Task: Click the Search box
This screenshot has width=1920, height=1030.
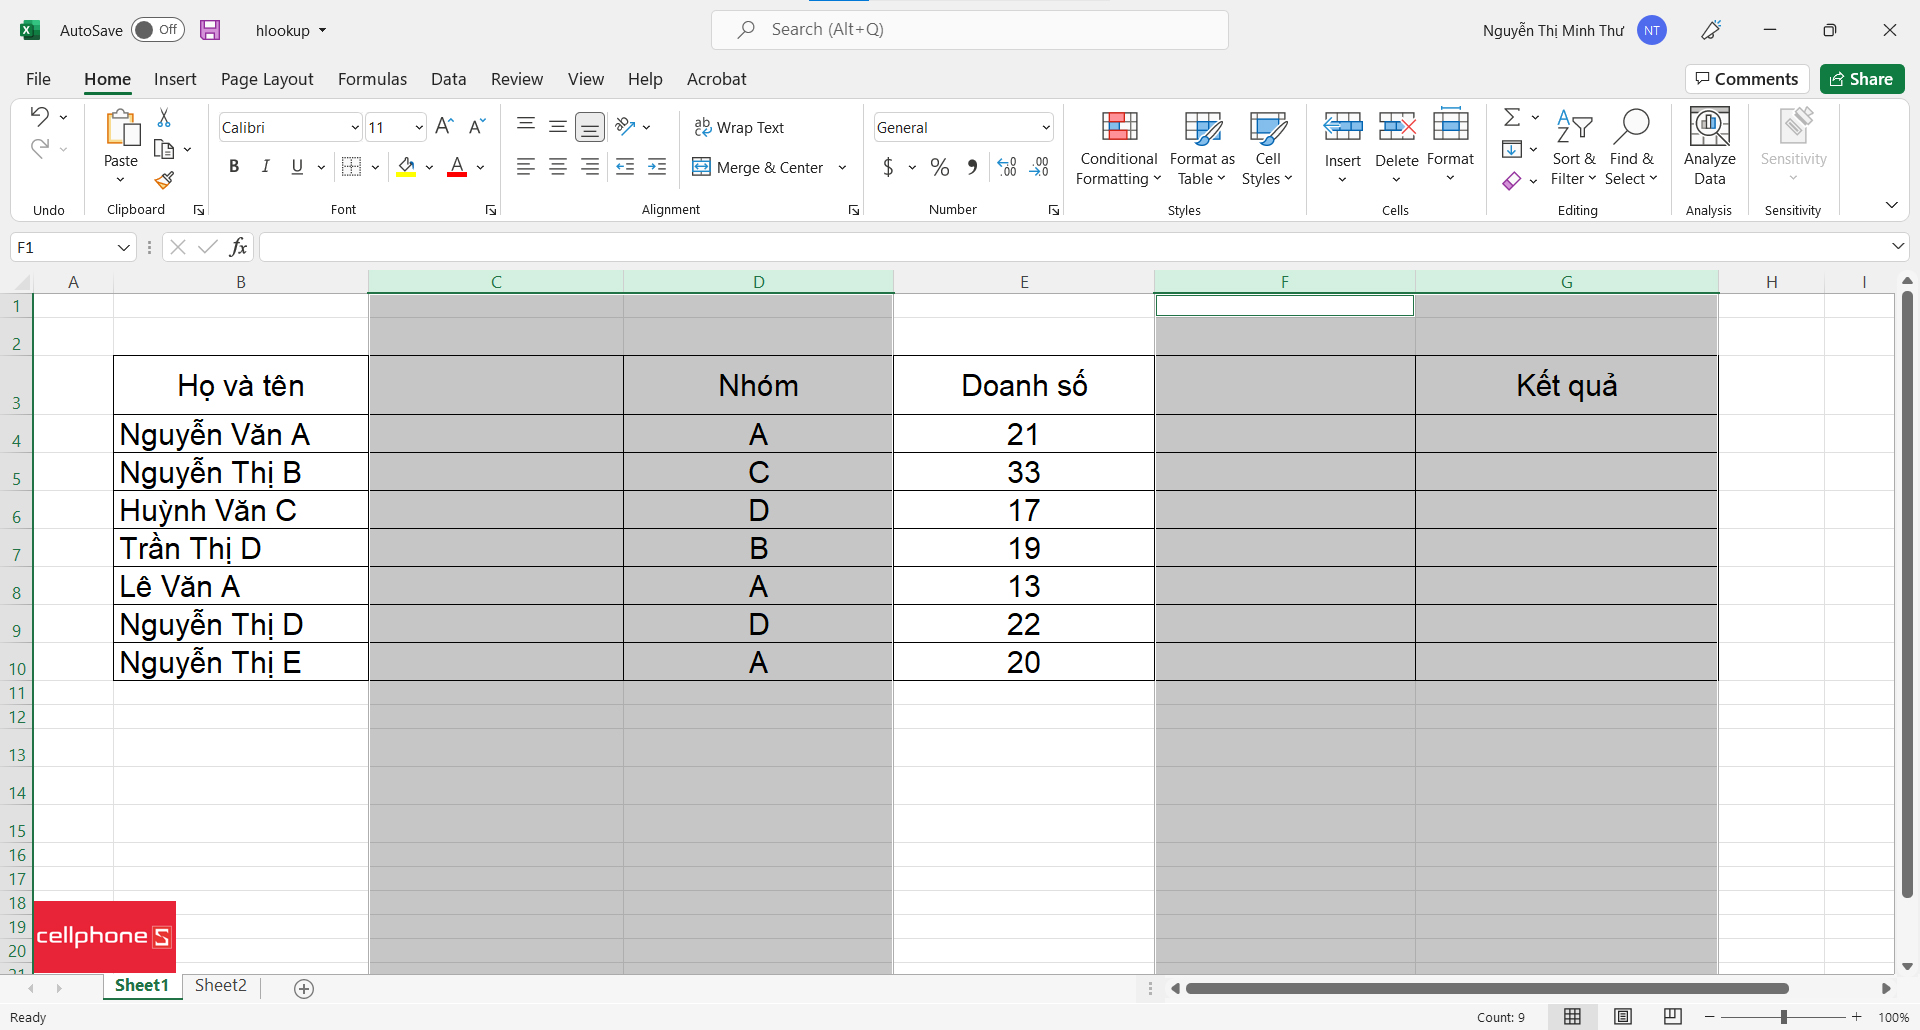Action: click(x=970, y=30)
